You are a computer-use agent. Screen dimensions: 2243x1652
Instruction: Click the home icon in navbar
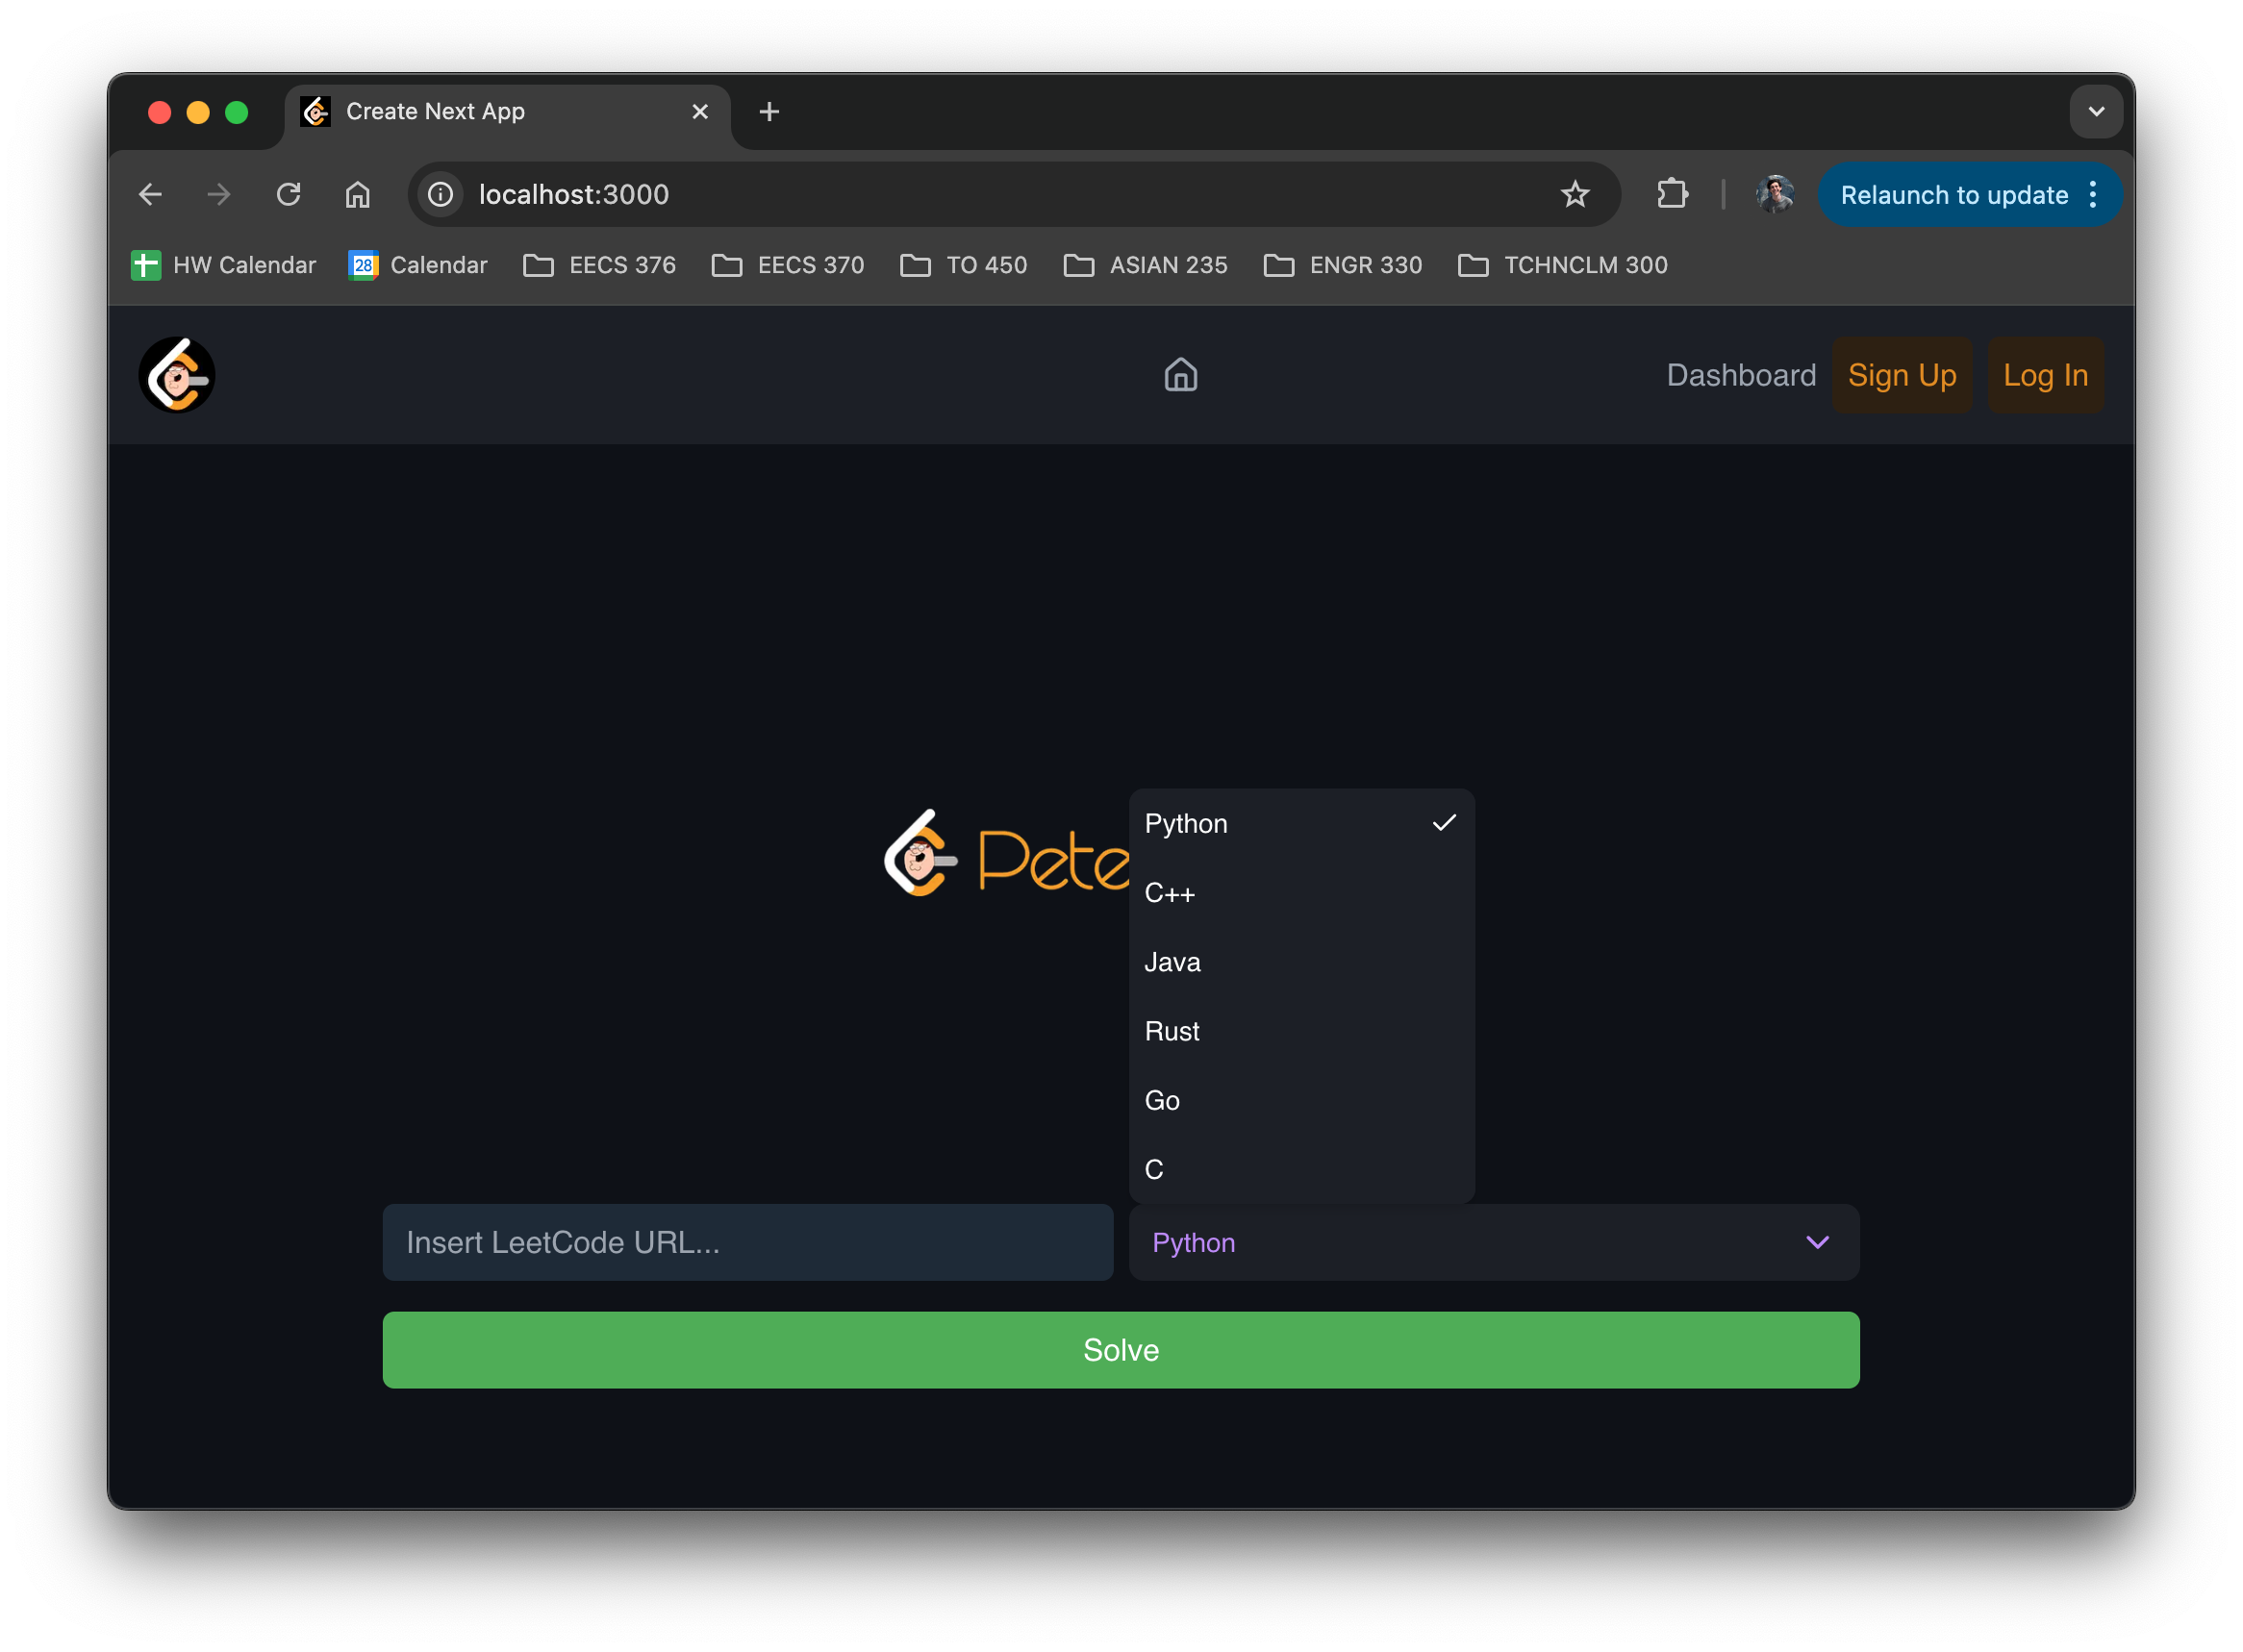click(x=1180, y=375)
